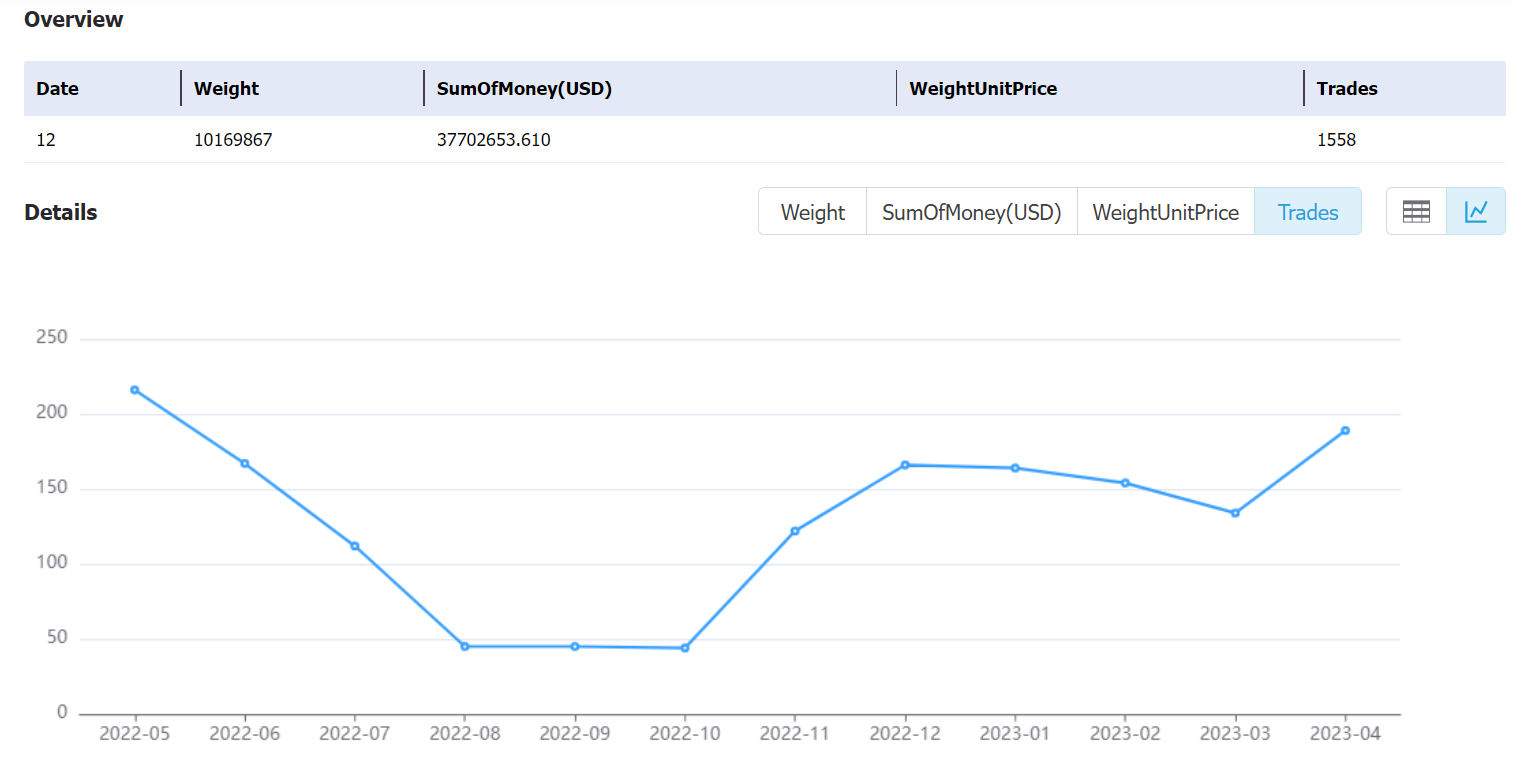Click the Details heading
This screenshot has height=769, width=1513.
click(61, 212)
